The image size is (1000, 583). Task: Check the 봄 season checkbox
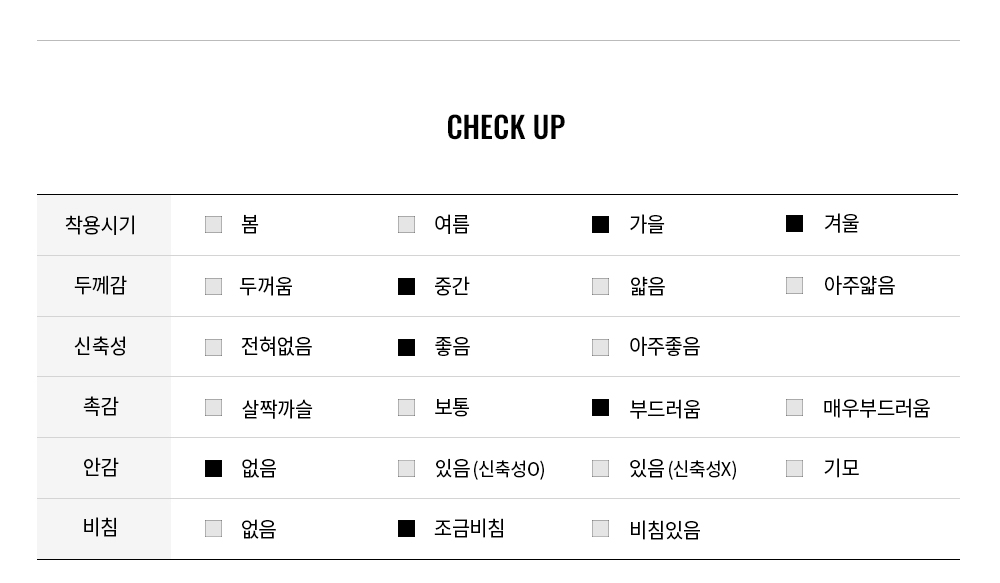[213, 225]
